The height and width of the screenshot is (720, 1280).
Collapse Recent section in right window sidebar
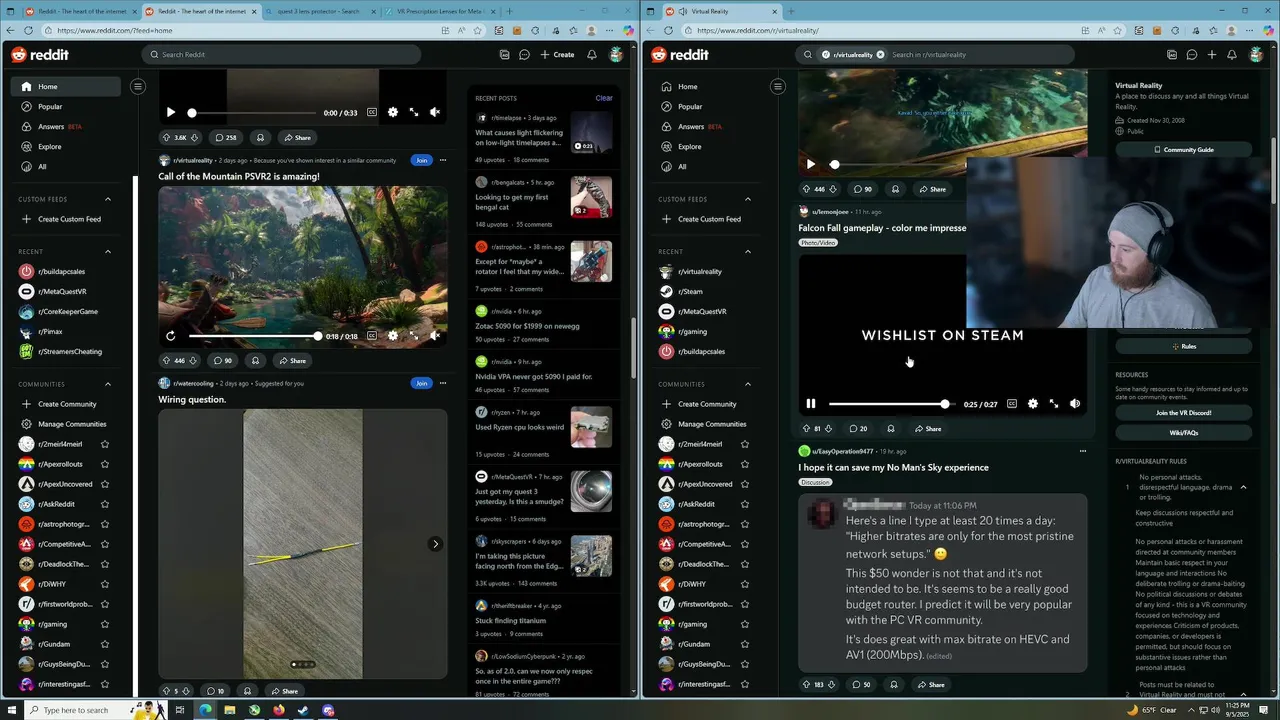pyautogui.click(x=748, y=251)
